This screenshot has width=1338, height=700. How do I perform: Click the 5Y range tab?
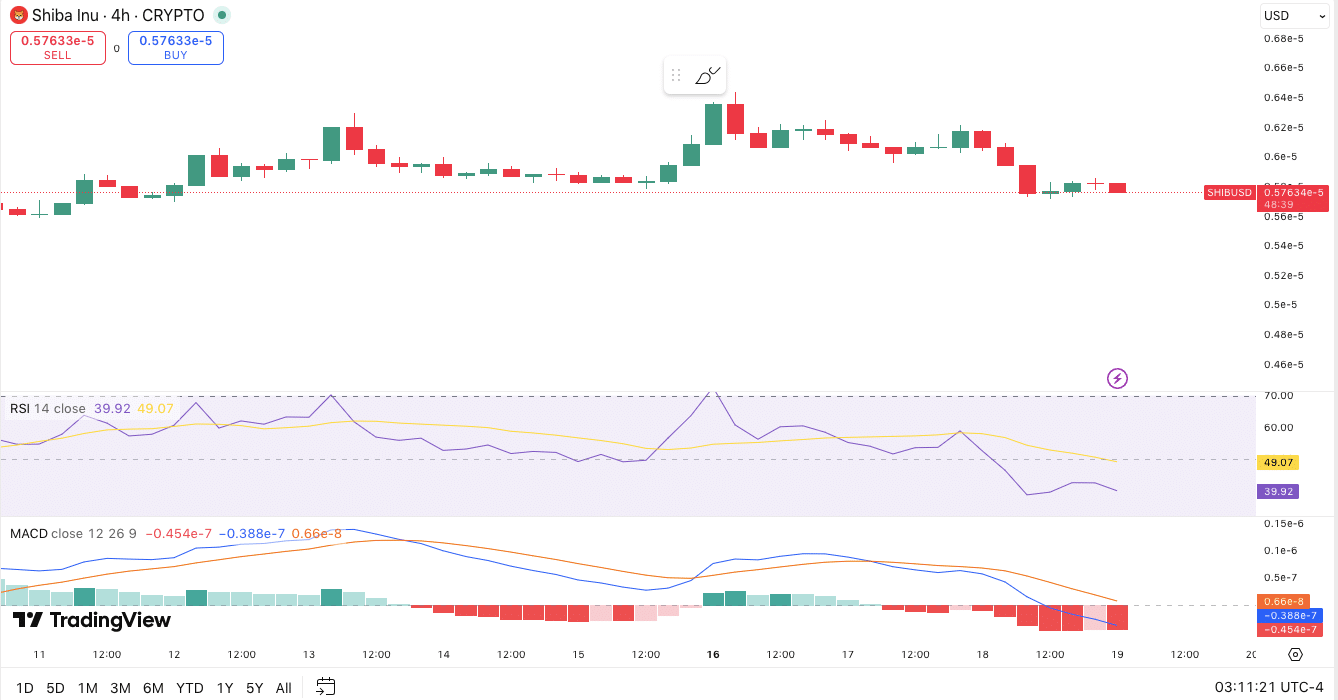coord(254,688)
